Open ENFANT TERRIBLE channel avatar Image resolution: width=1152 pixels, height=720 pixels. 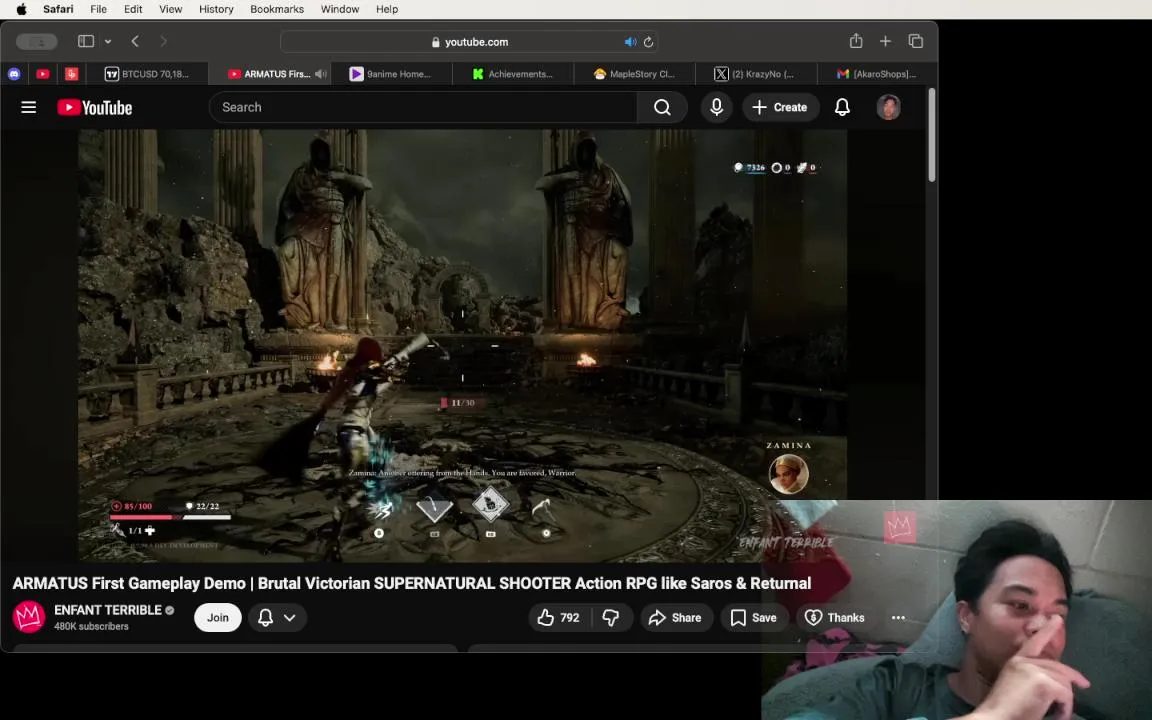pyautogui.click(x=29, y=616)
